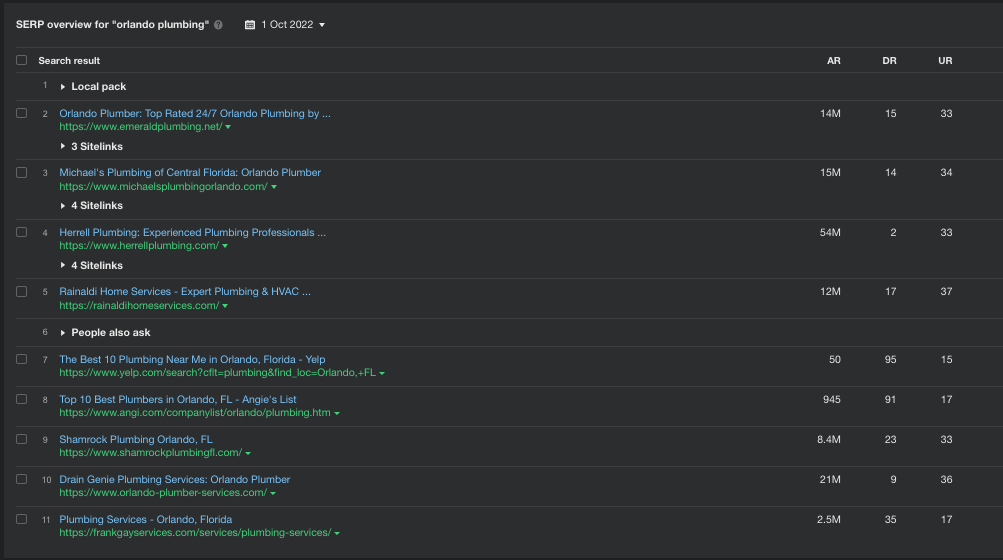Click the DR column header
The width and height of the screenshot is (1003, 560).
coord(889,61)
